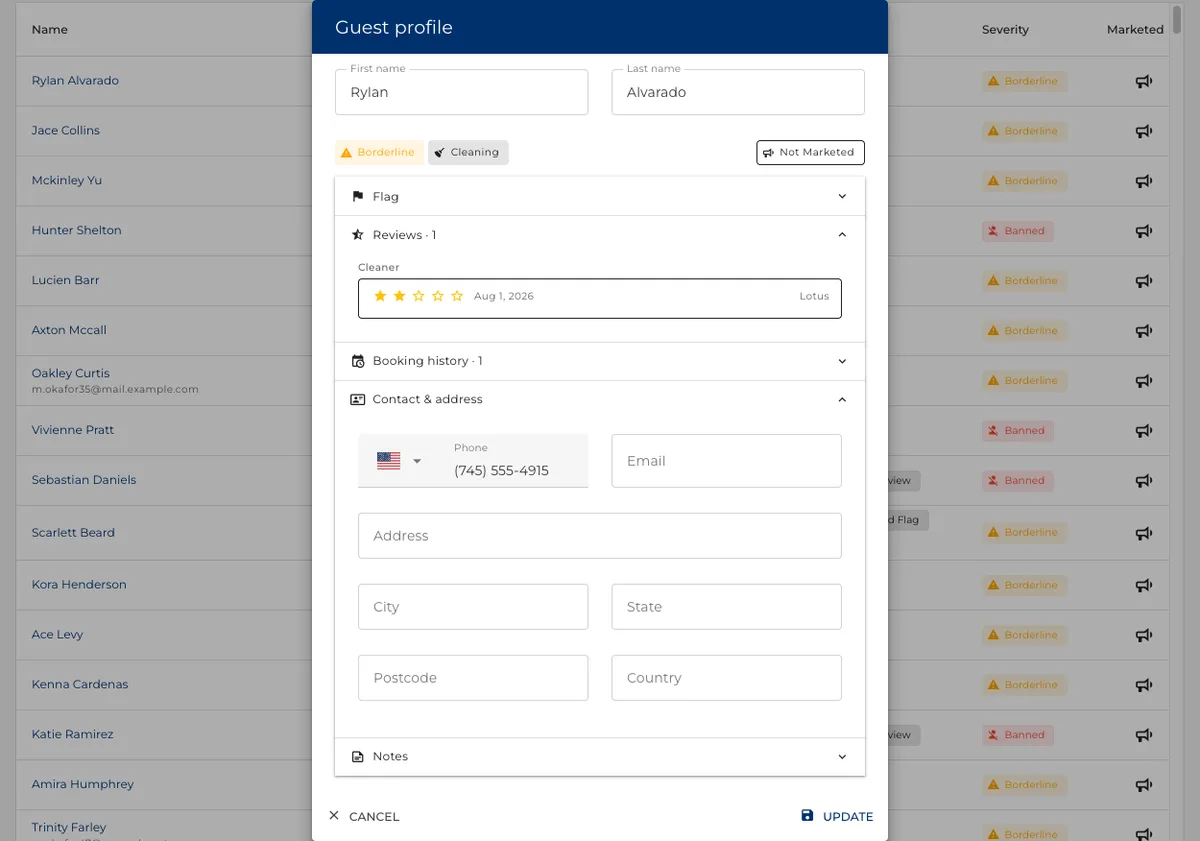1200x841 pixels.
Task: Click megaphone icon in Hunter Shelton row
Action: 1144,231
